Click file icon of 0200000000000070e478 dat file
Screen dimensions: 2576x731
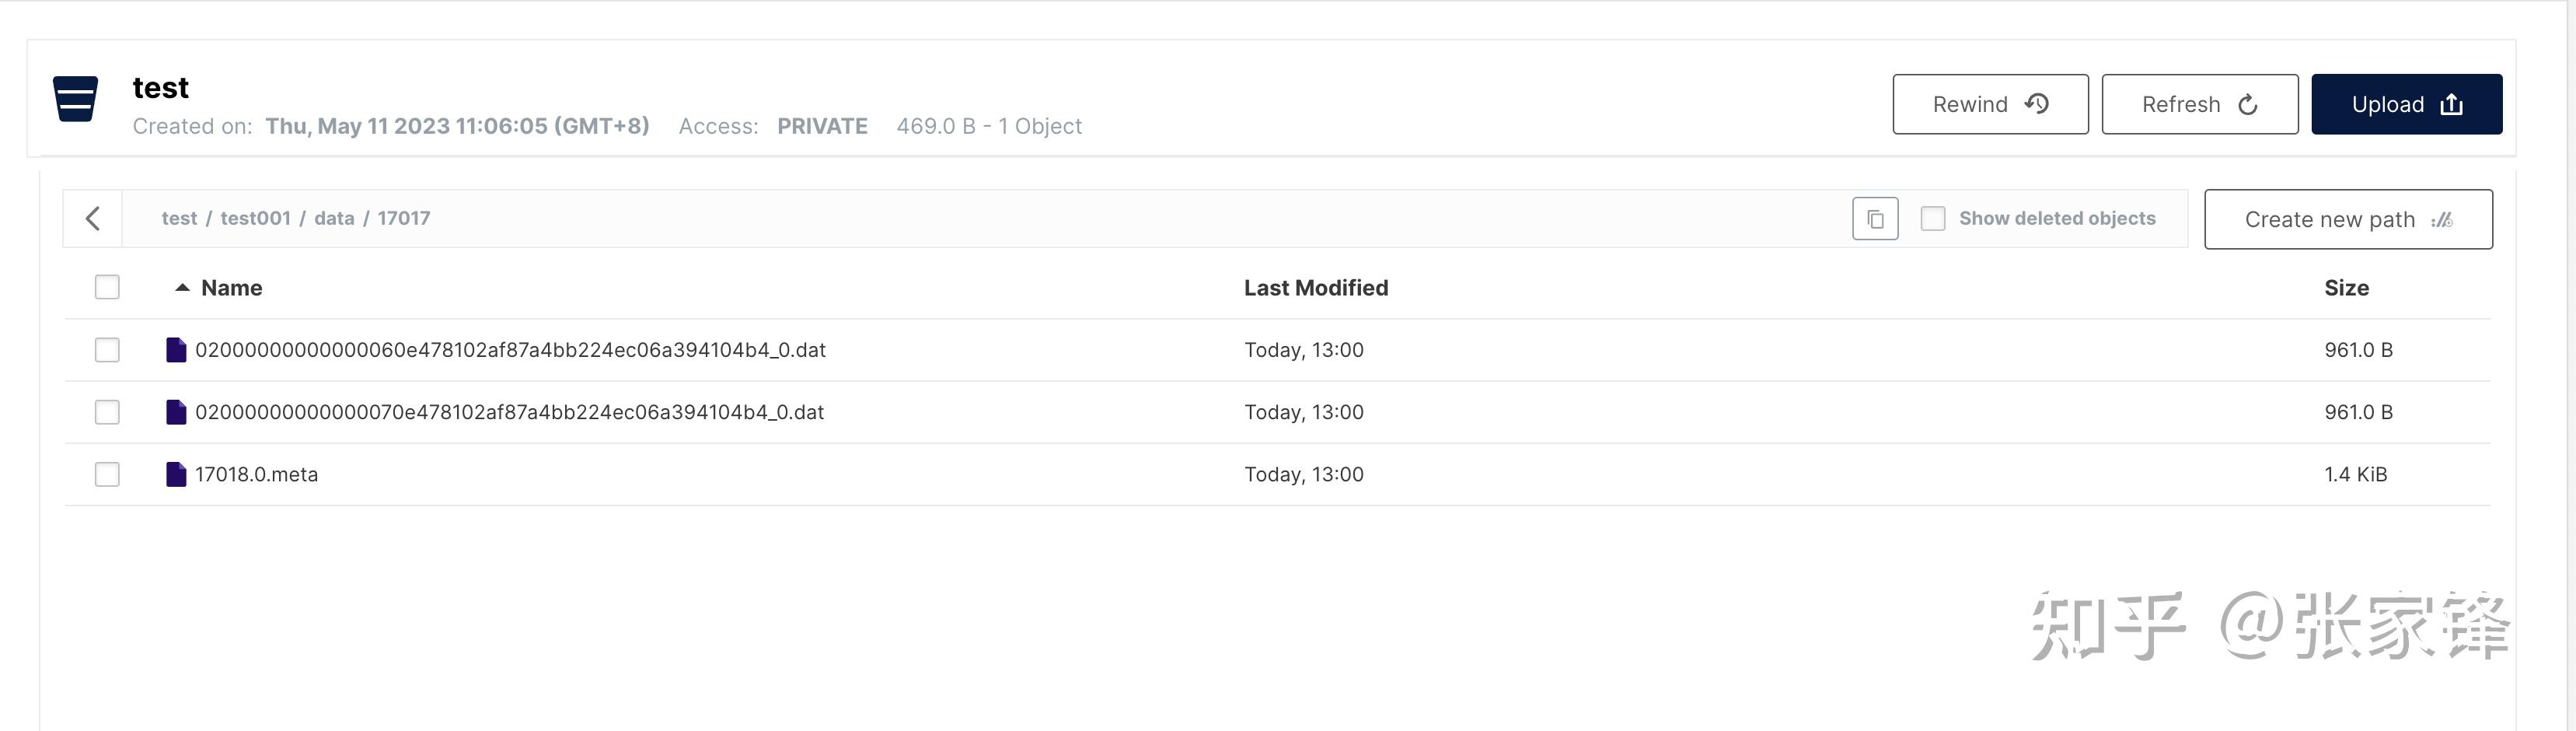tap(176, 412)
